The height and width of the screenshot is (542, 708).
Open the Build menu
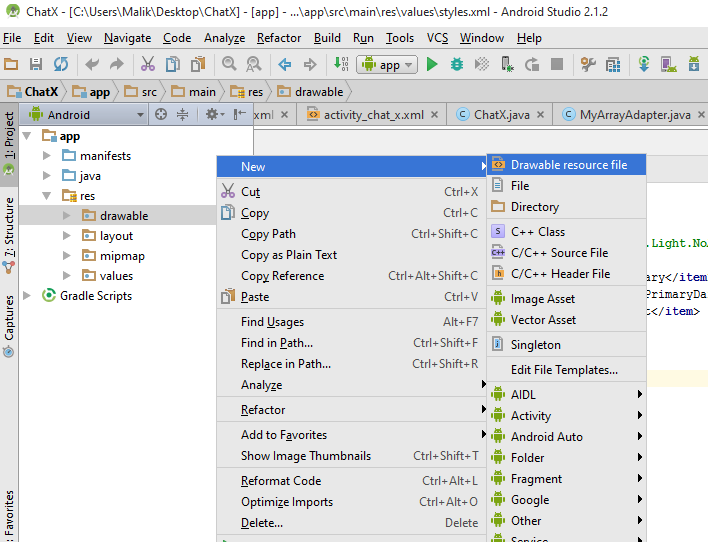(327, 38)
